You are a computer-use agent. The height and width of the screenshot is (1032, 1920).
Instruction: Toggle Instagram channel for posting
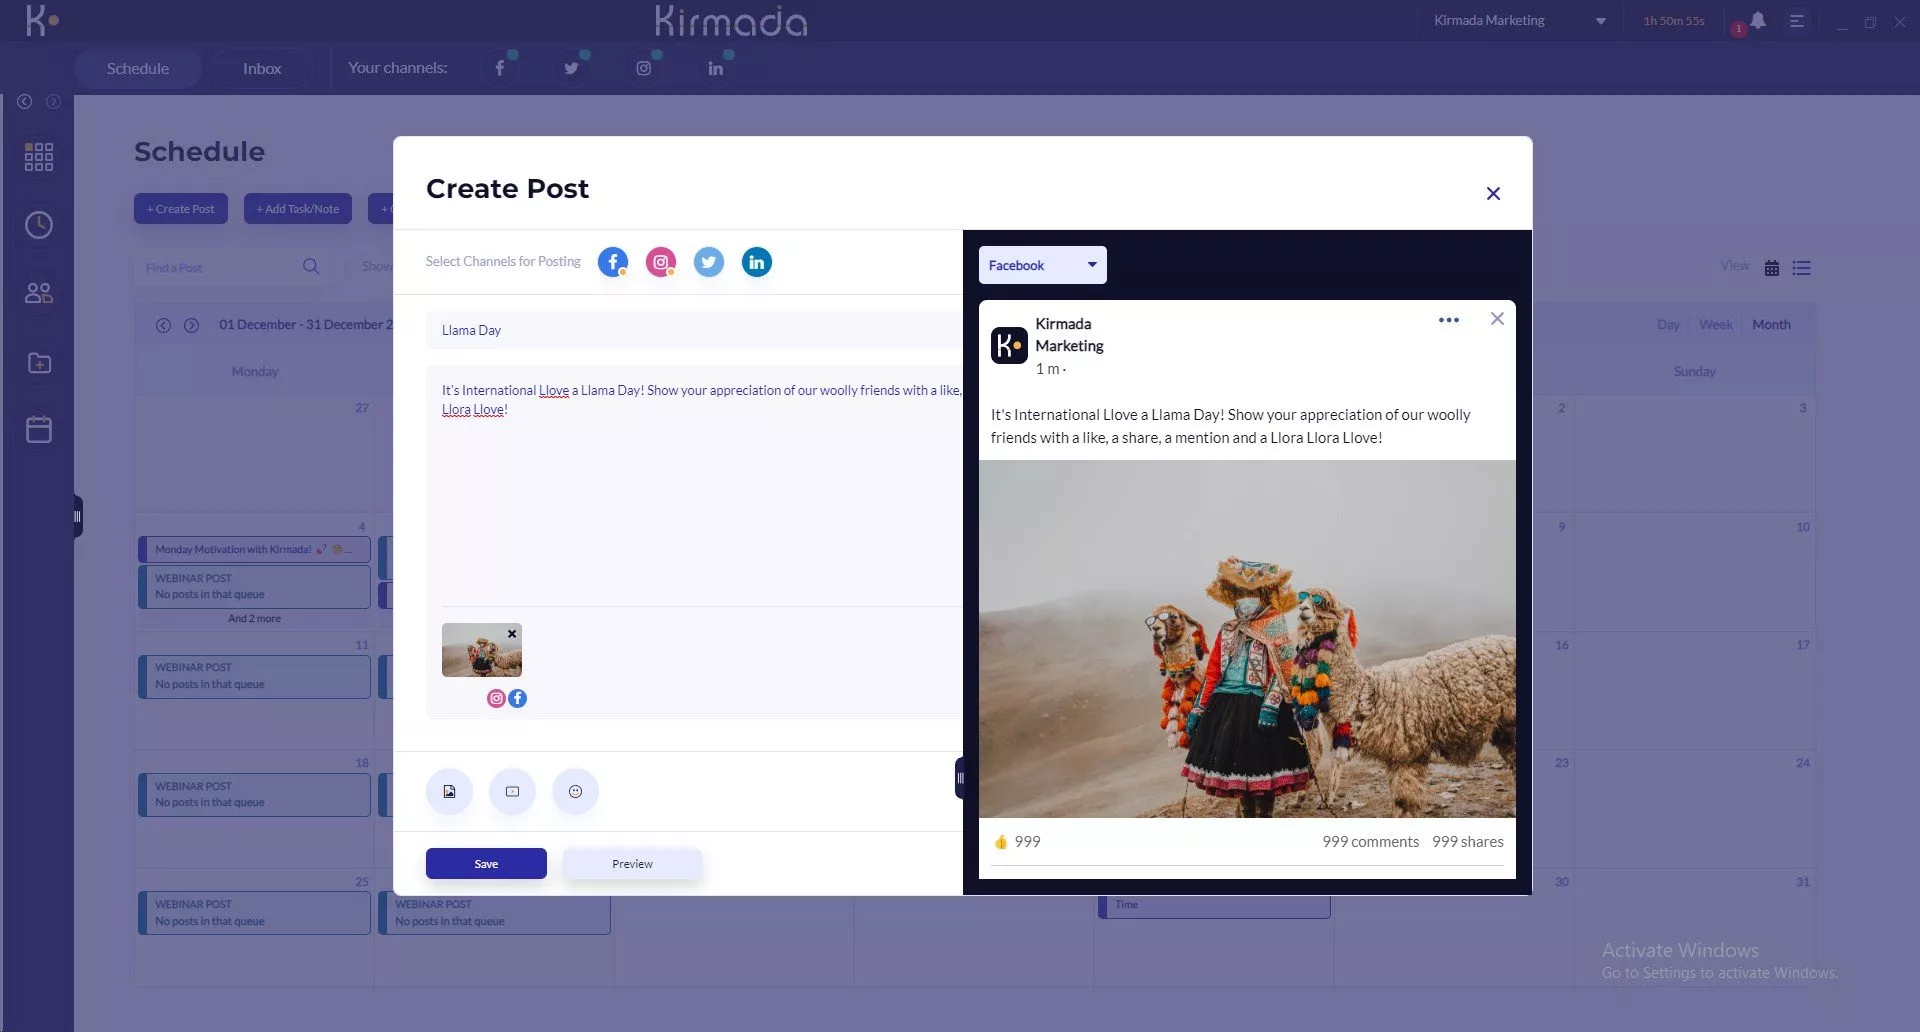[661, 262]
